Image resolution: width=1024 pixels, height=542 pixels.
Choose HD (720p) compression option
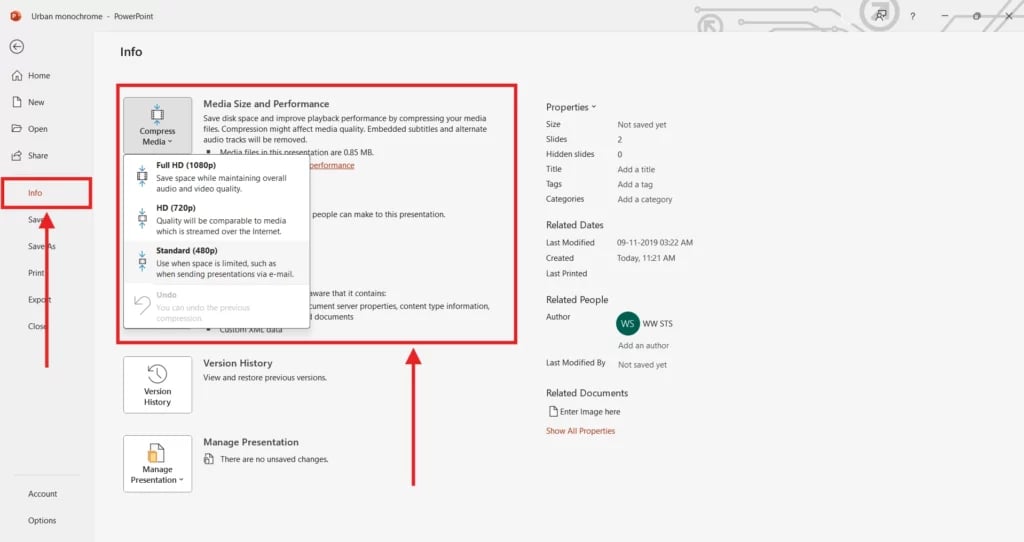216,220
